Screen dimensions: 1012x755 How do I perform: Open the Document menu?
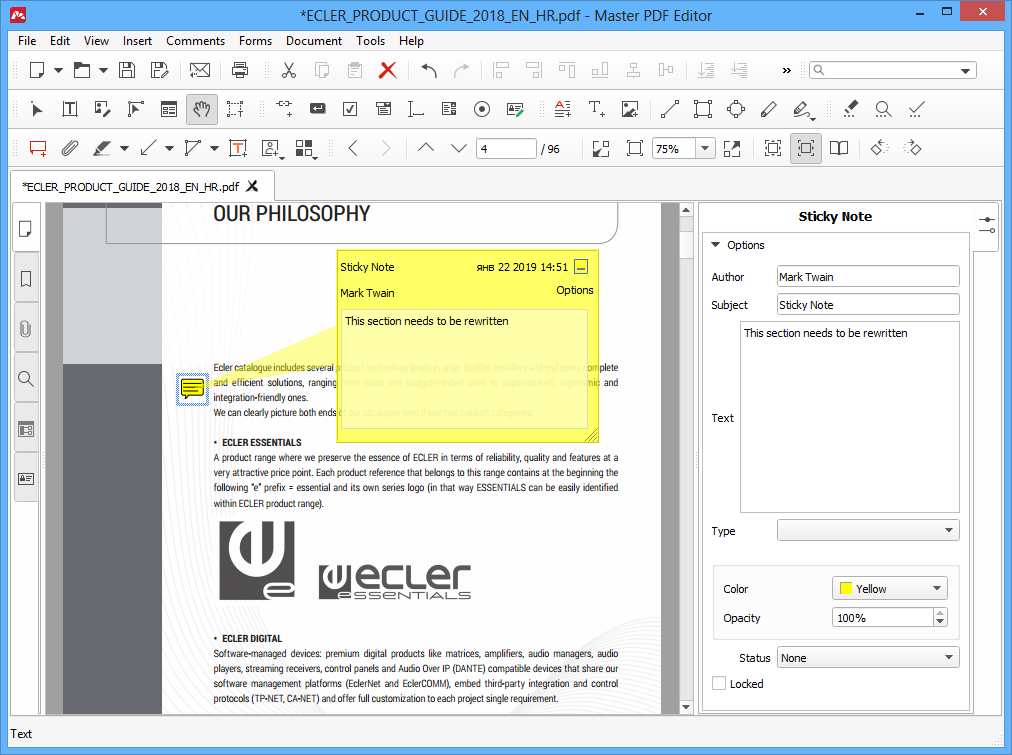click(x=313, y=41)
